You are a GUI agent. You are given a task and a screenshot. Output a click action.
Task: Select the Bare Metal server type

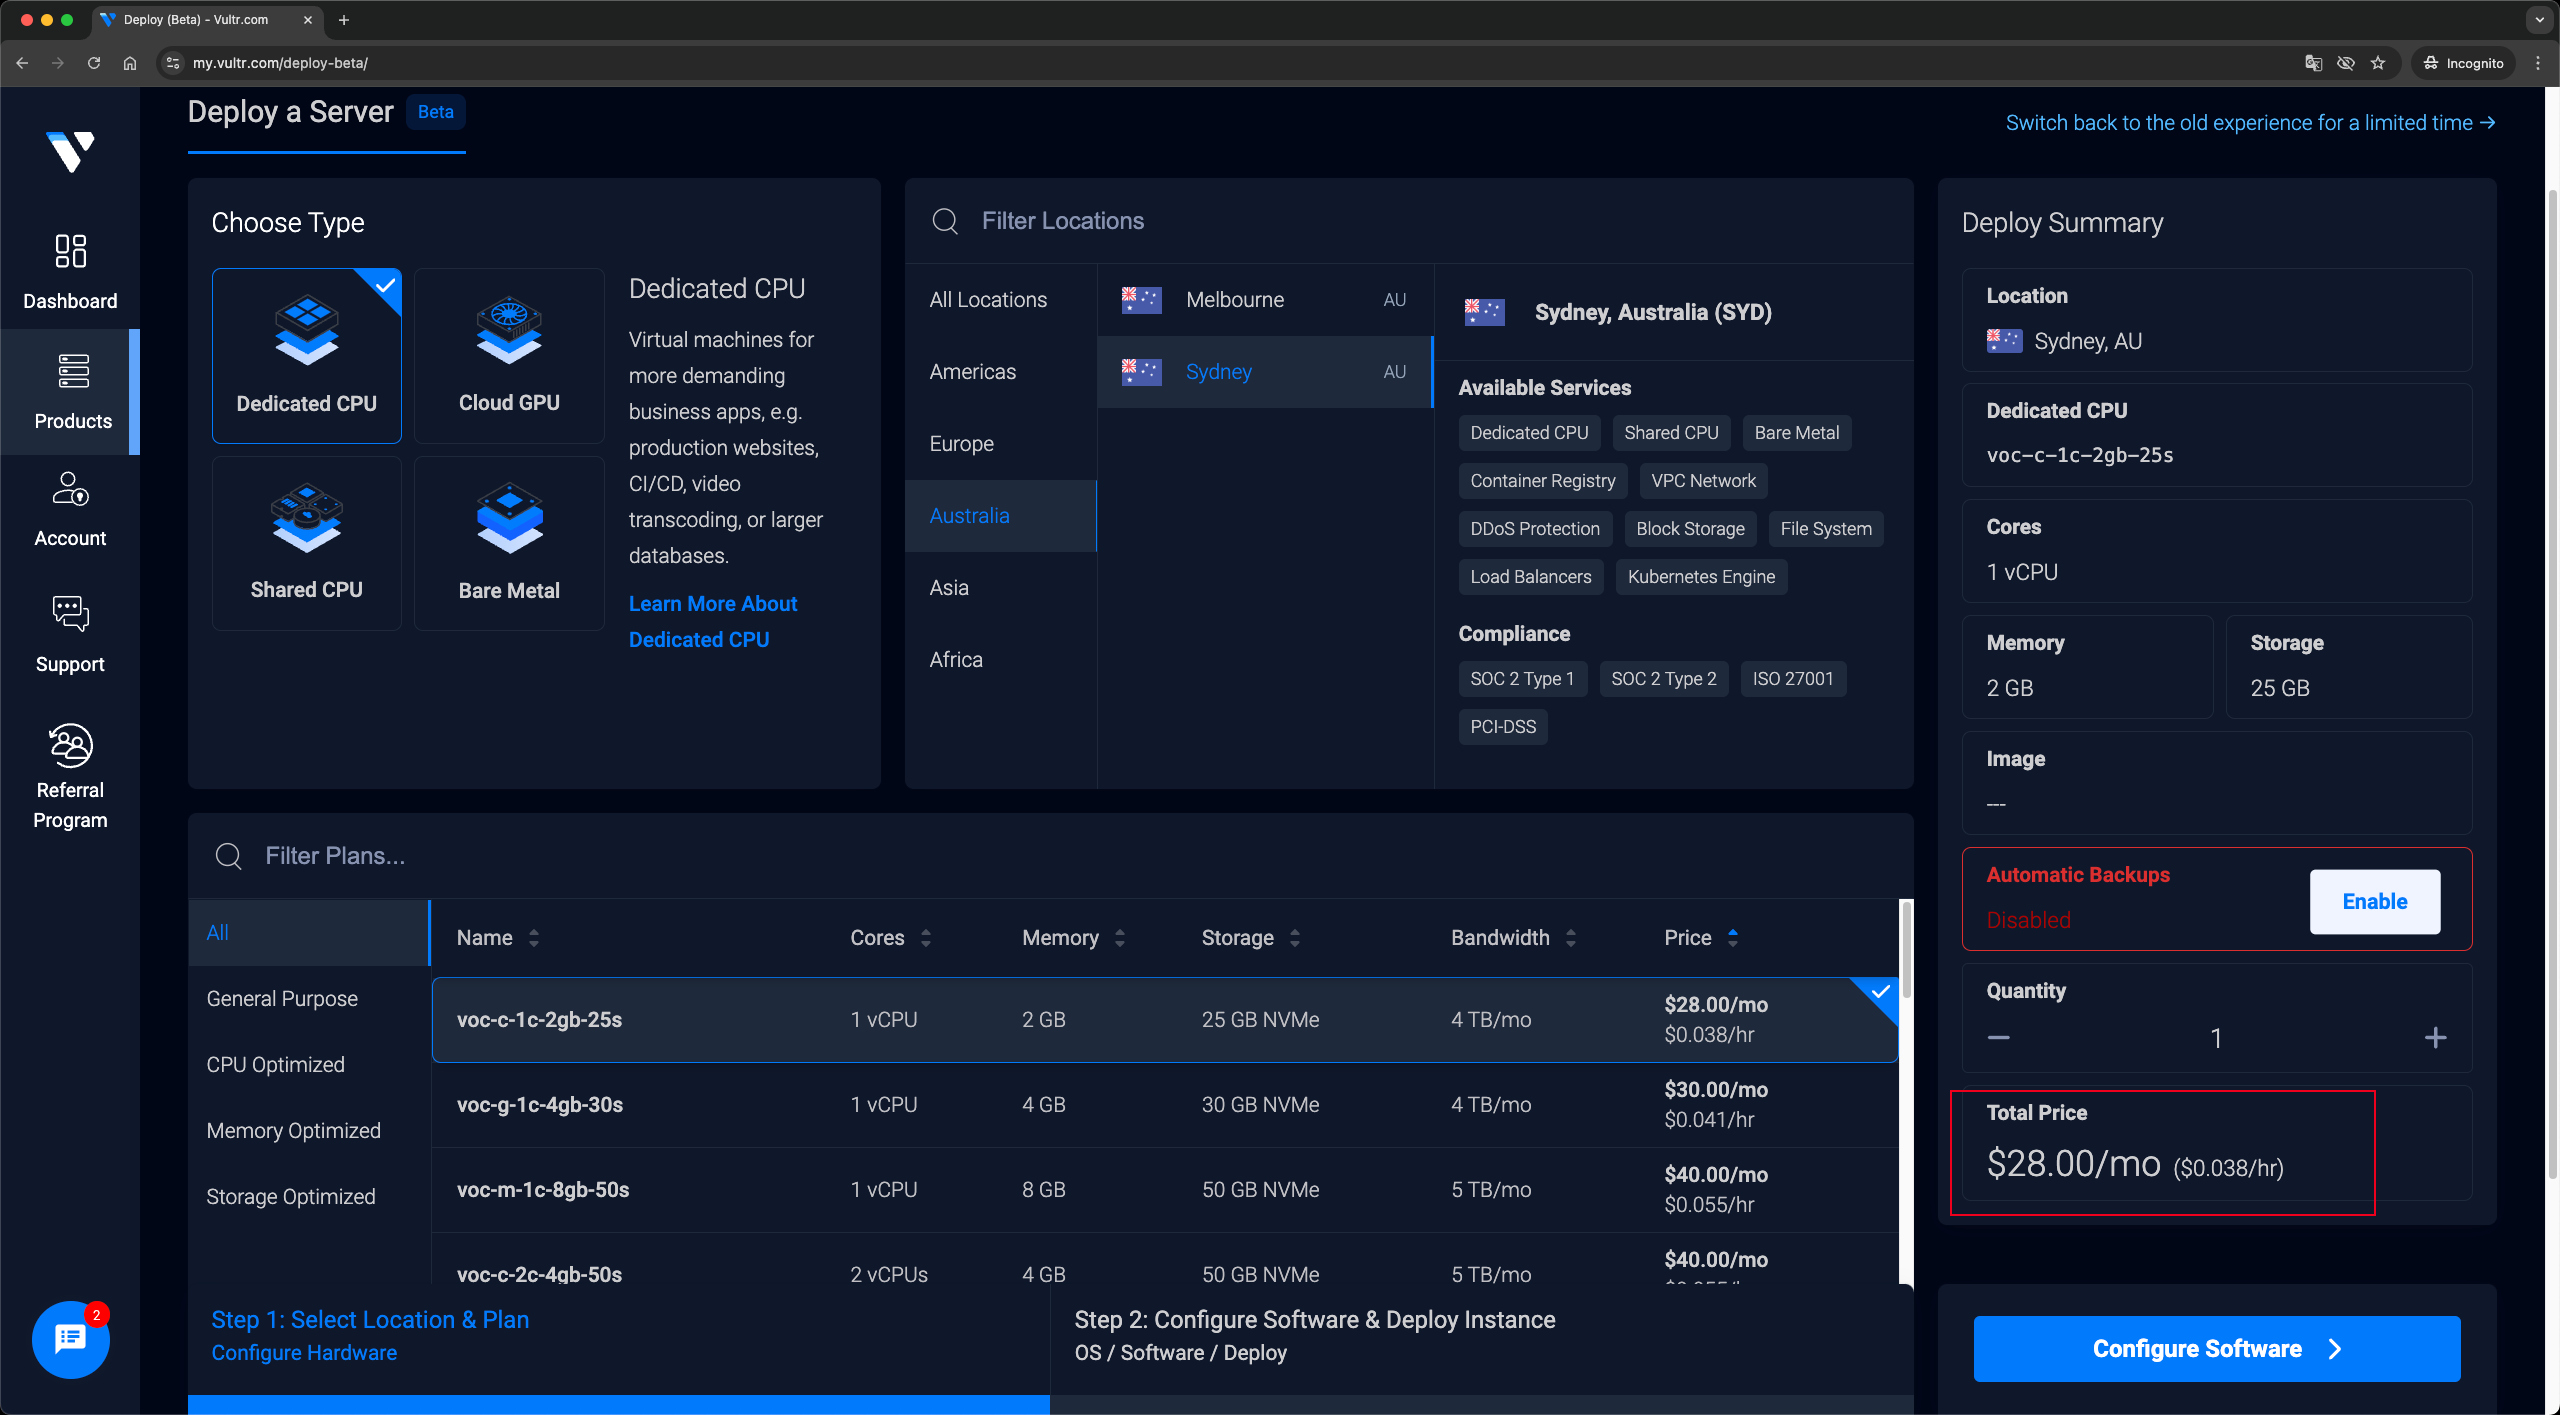pos(509,543)
